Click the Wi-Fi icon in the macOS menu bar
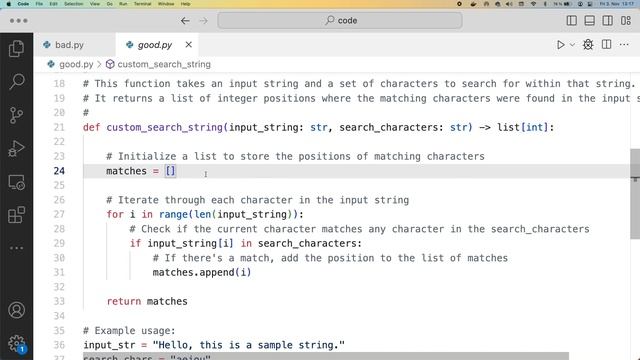This screenshot has width=640, height=360. tap(533, 4)
